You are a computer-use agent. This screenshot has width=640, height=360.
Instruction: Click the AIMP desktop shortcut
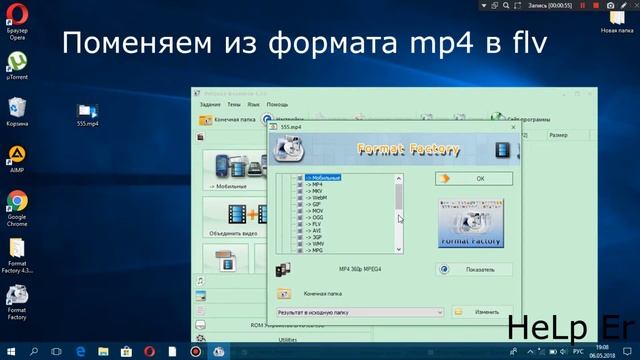click(17, 159)
